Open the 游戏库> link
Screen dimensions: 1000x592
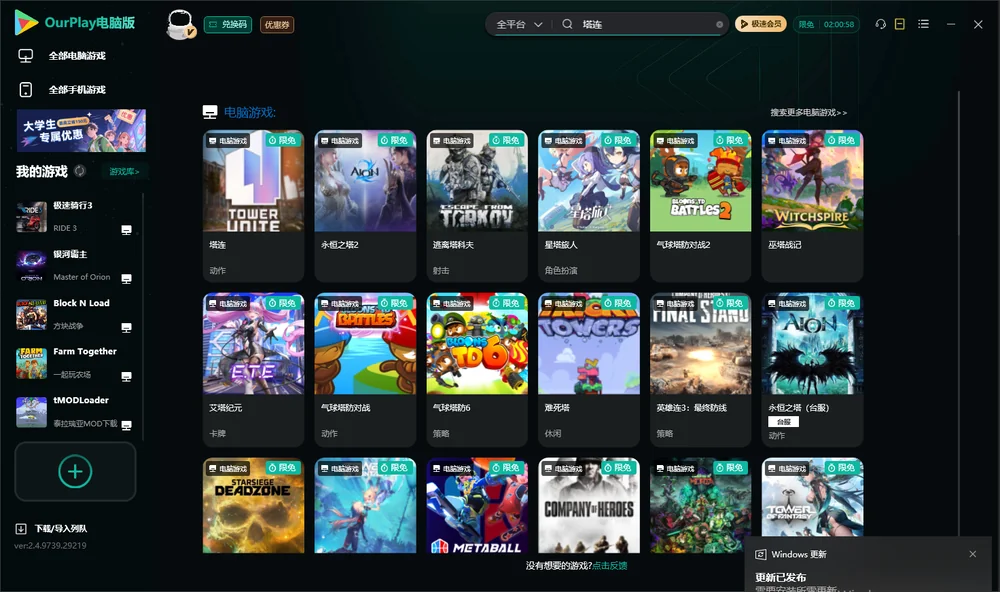pos(124,171)
